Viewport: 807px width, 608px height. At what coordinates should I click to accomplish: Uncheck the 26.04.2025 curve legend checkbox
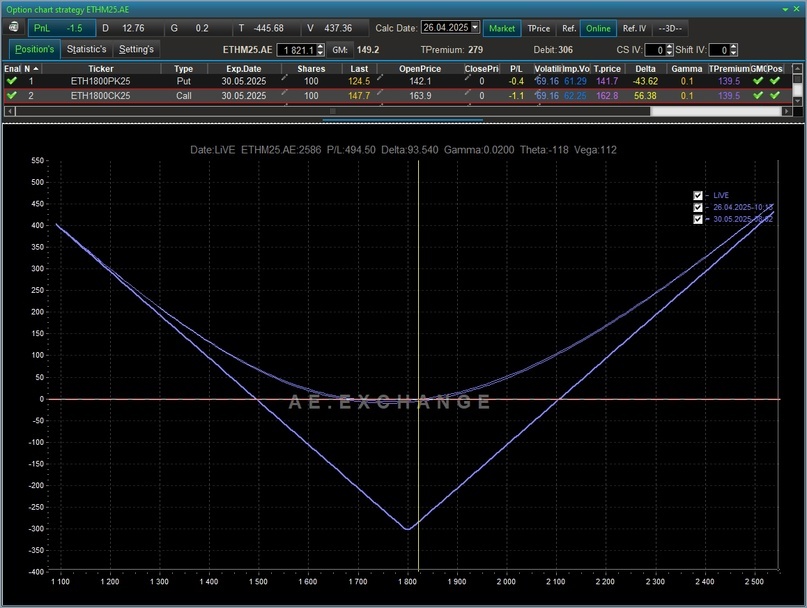click(x=698, y=207)
